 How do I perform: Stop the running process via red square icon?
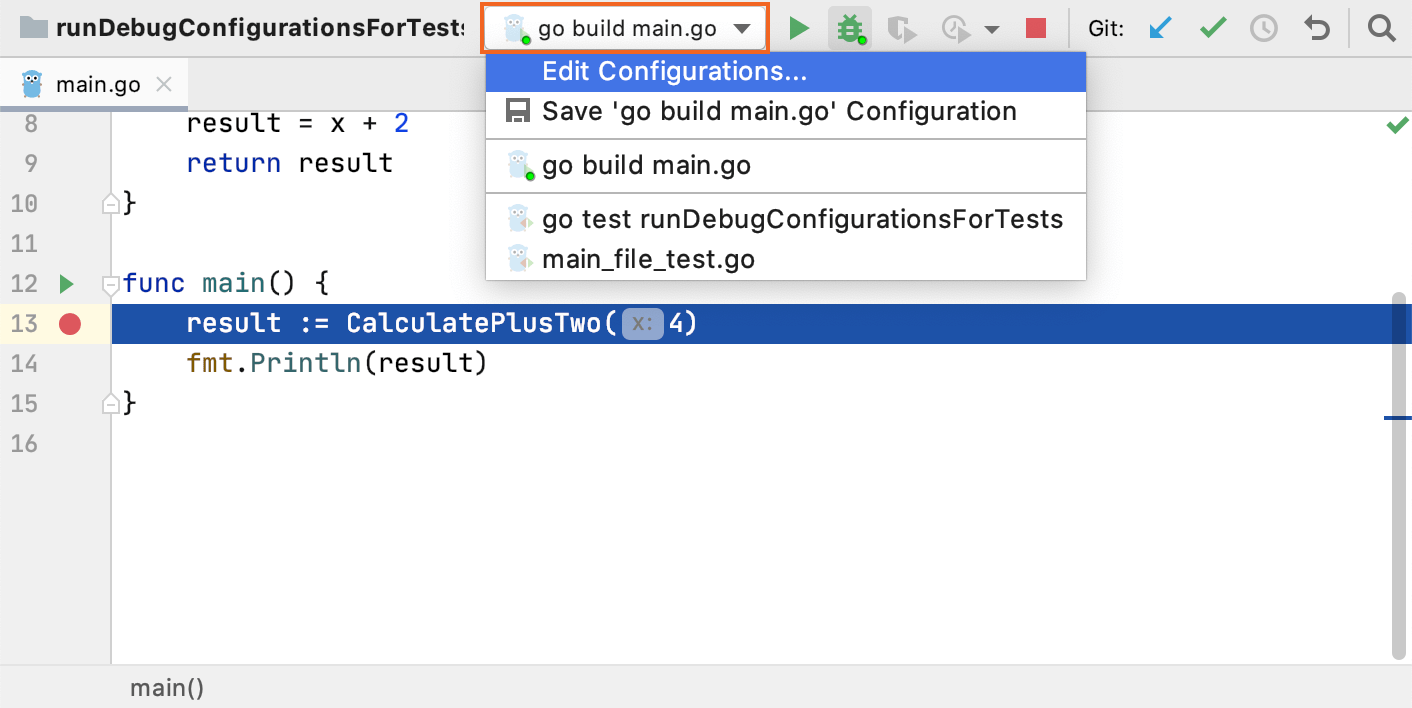[1035, 27]
